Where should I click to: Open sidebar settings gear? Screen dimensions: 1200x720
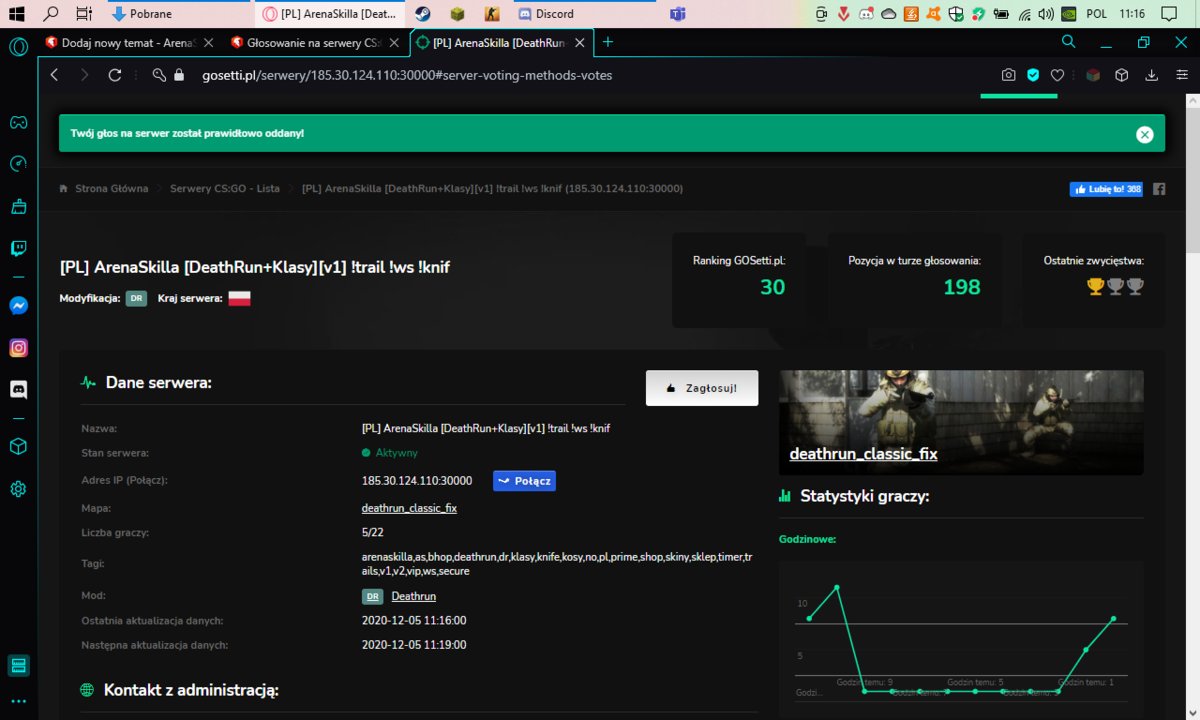pyautogui.click(x=18, y=489)
